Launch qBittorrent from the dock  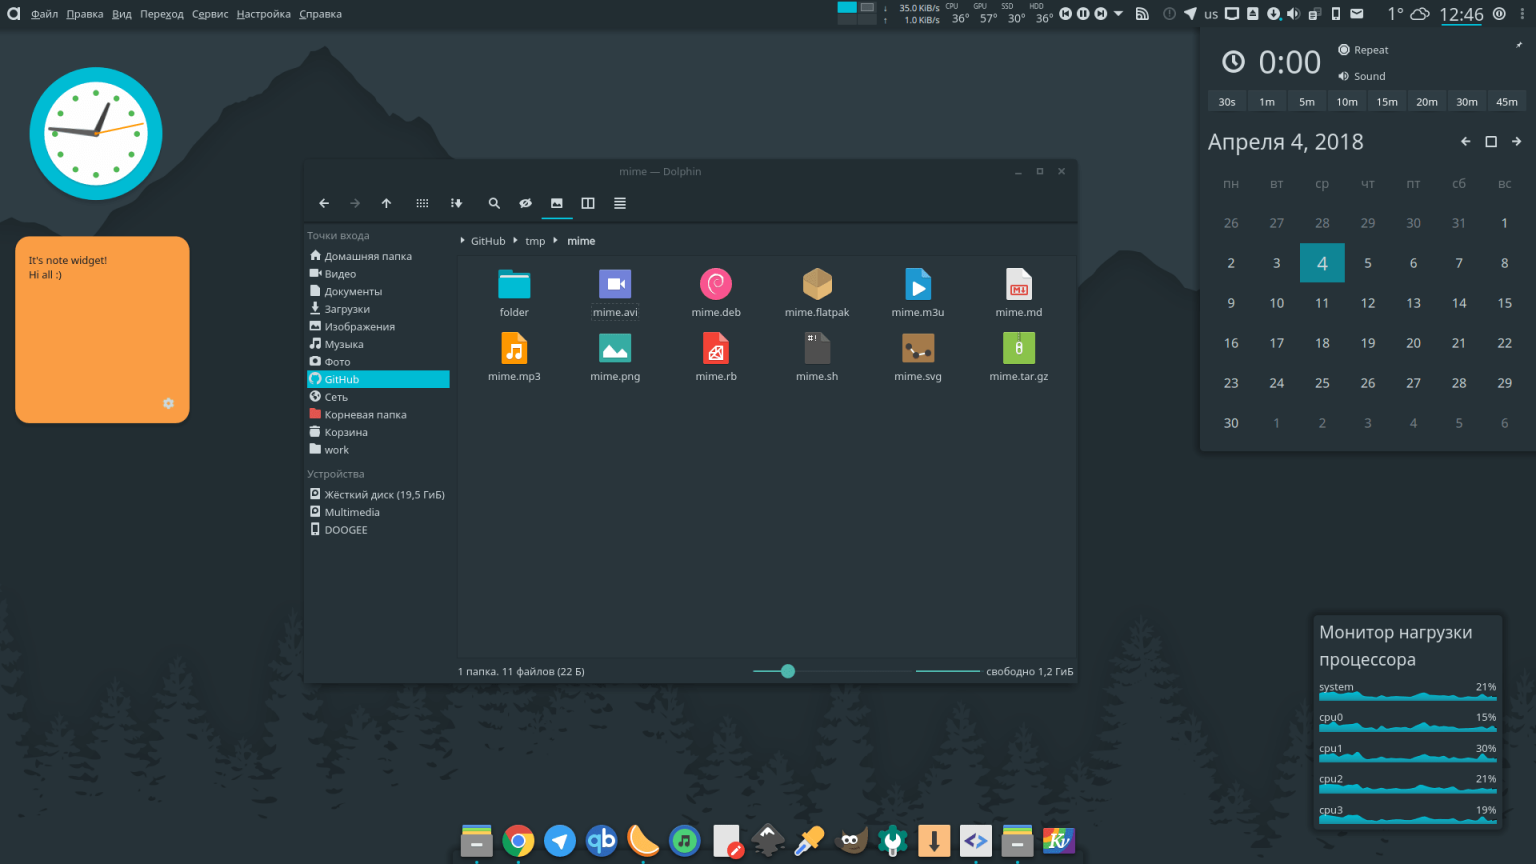[601, 841]
